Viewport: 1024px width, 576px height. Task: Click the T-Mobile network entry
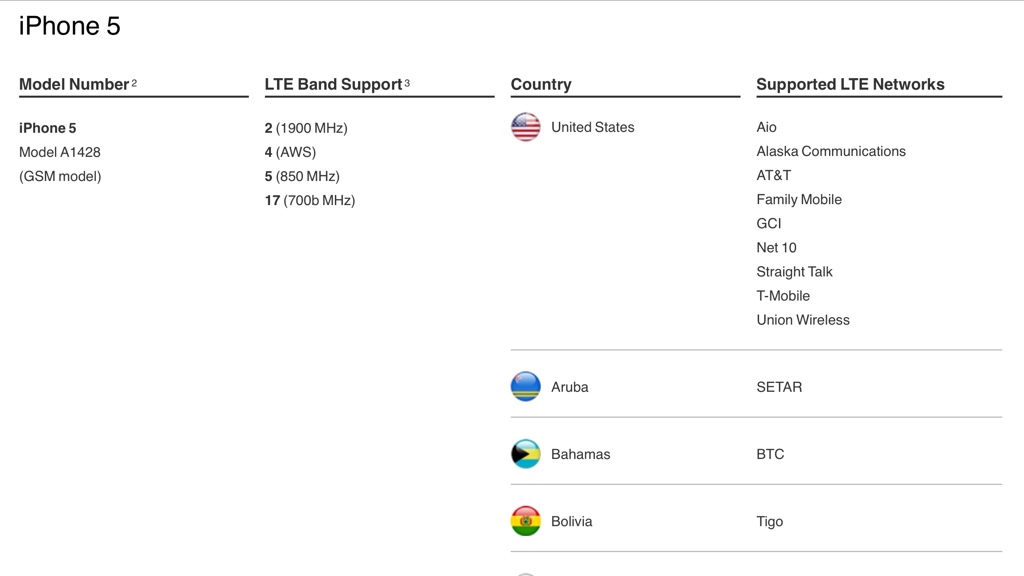point(783,296)
